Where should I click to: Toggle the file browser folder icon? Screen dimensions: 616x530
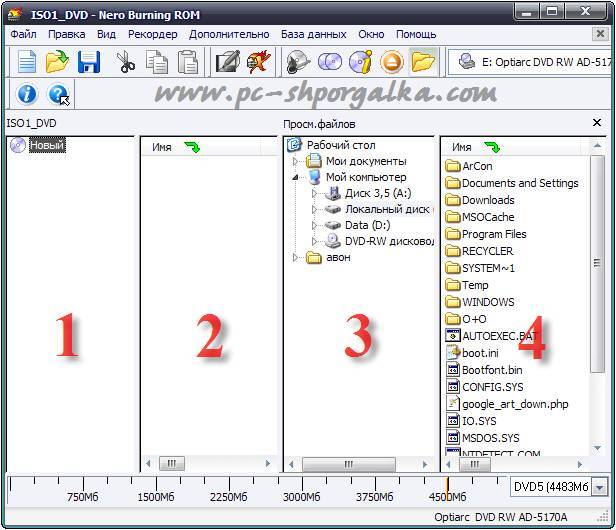pos(423,62)
